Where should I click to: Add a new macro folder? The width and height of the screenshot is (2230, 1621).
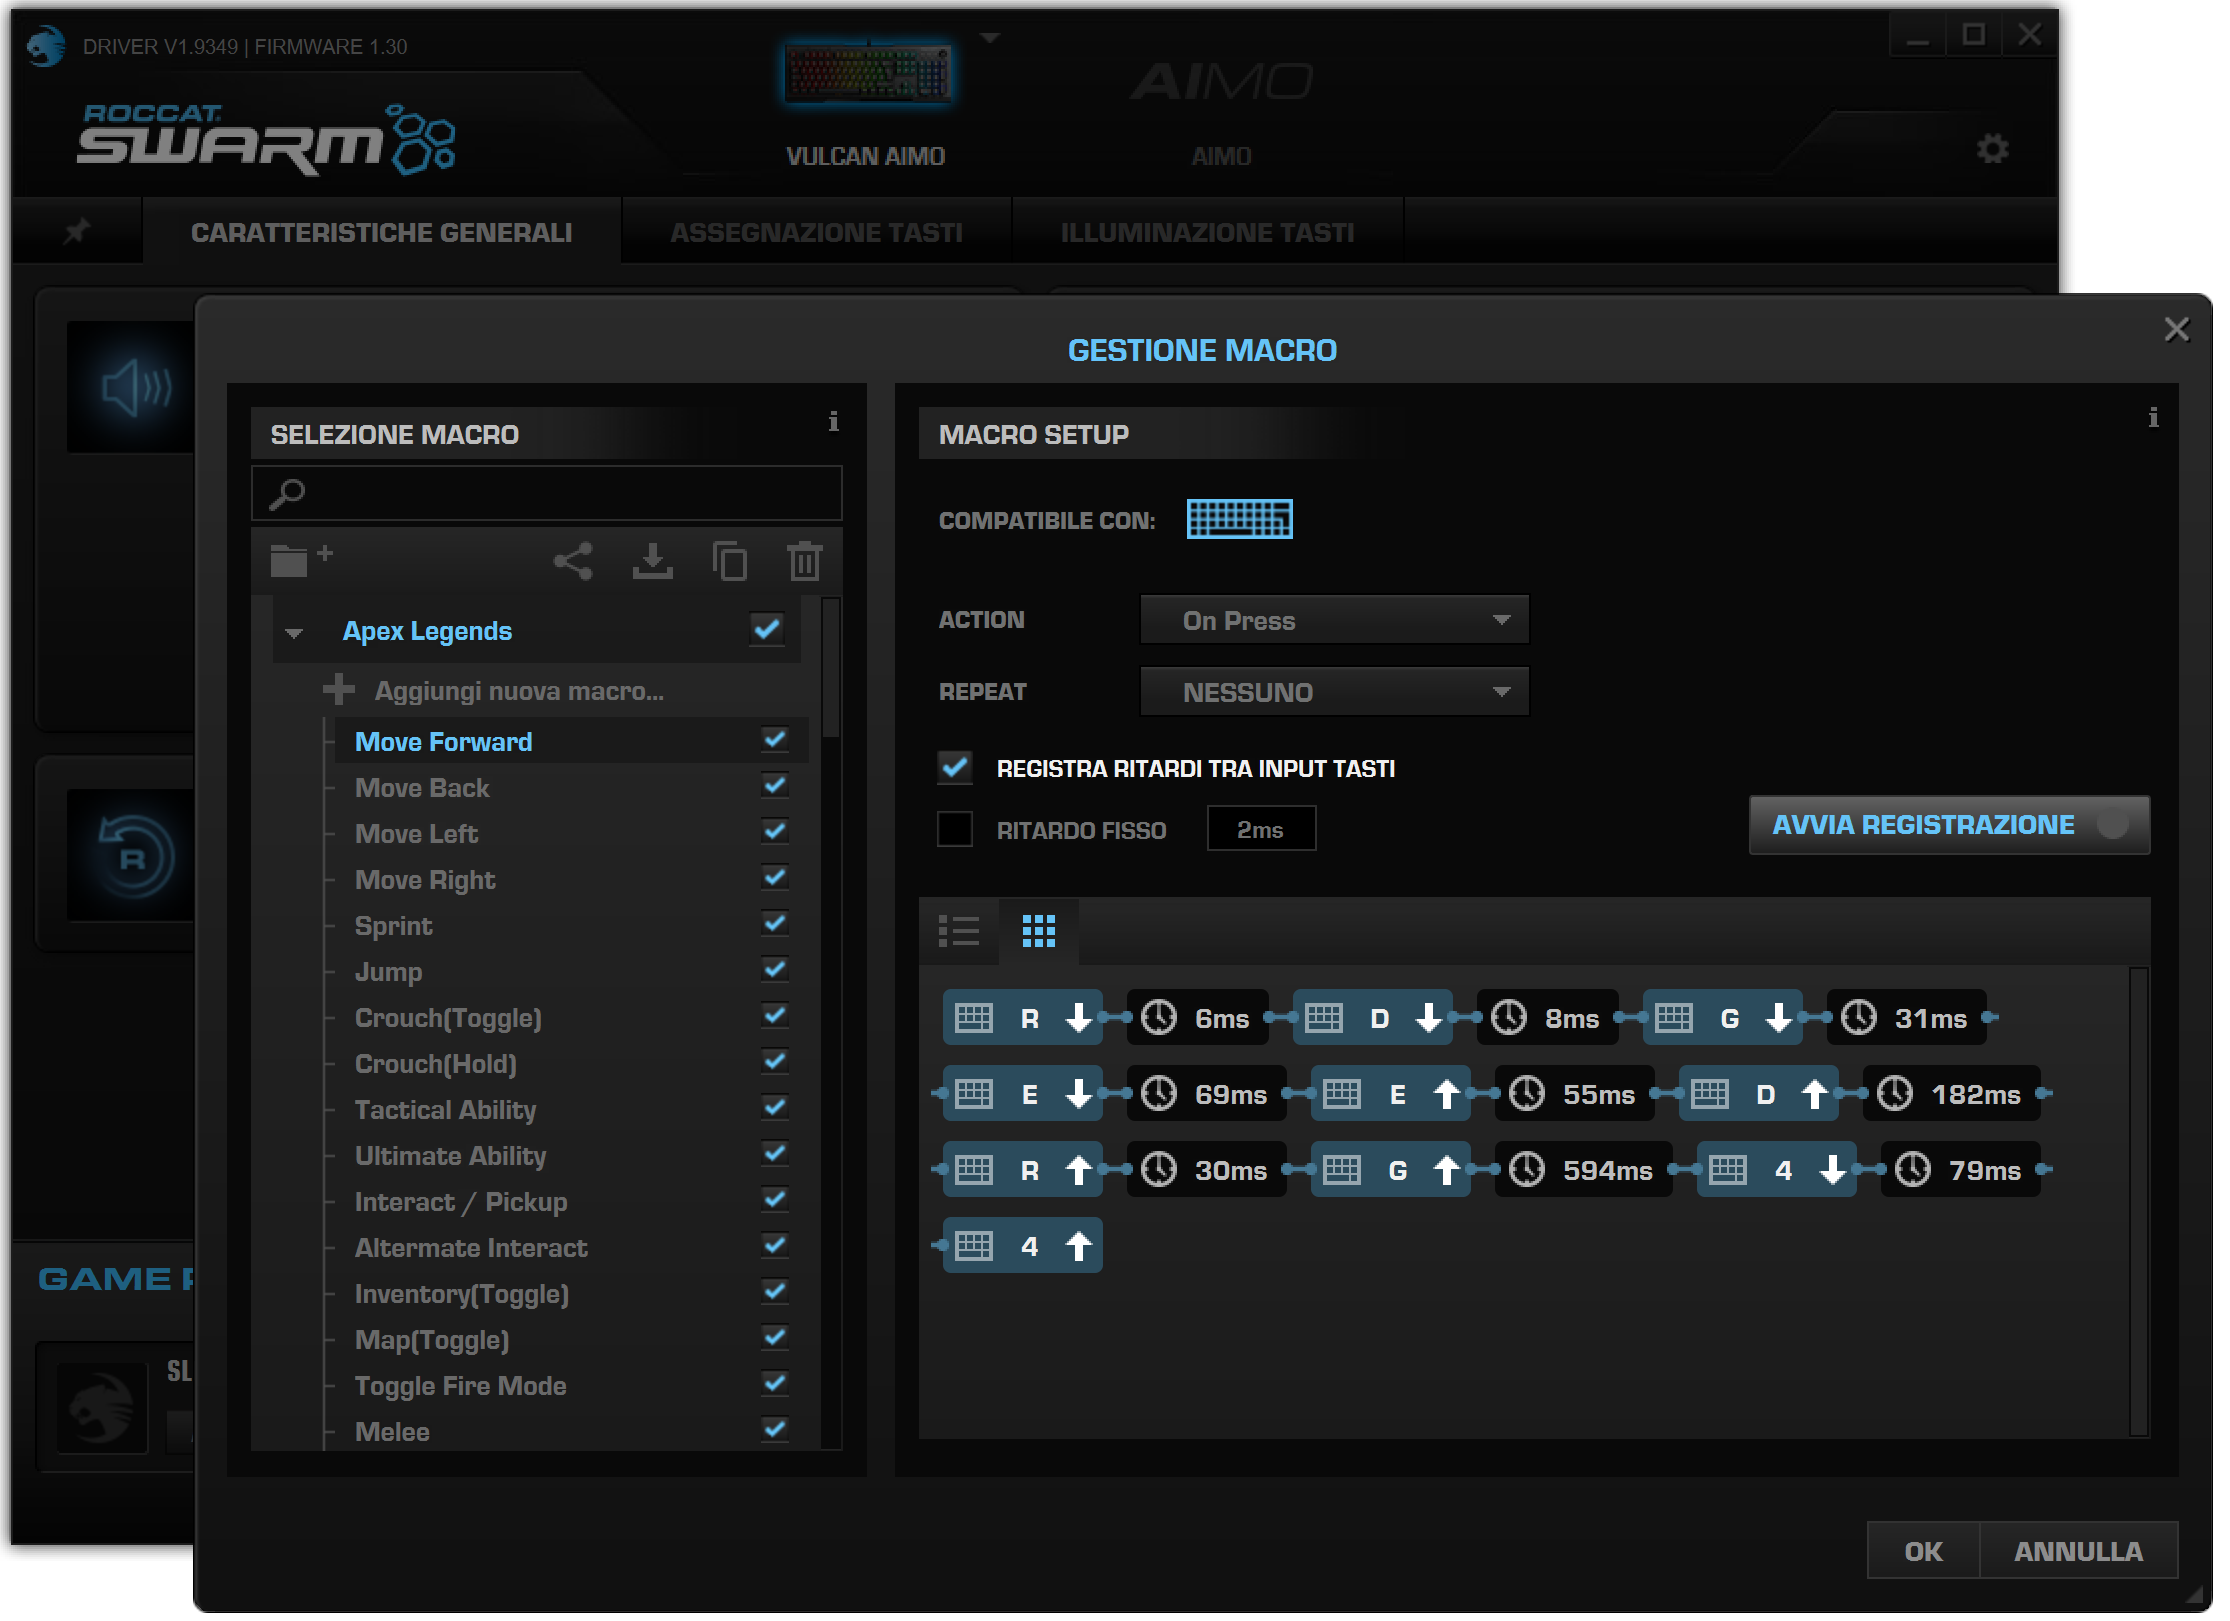click(300, 560)
